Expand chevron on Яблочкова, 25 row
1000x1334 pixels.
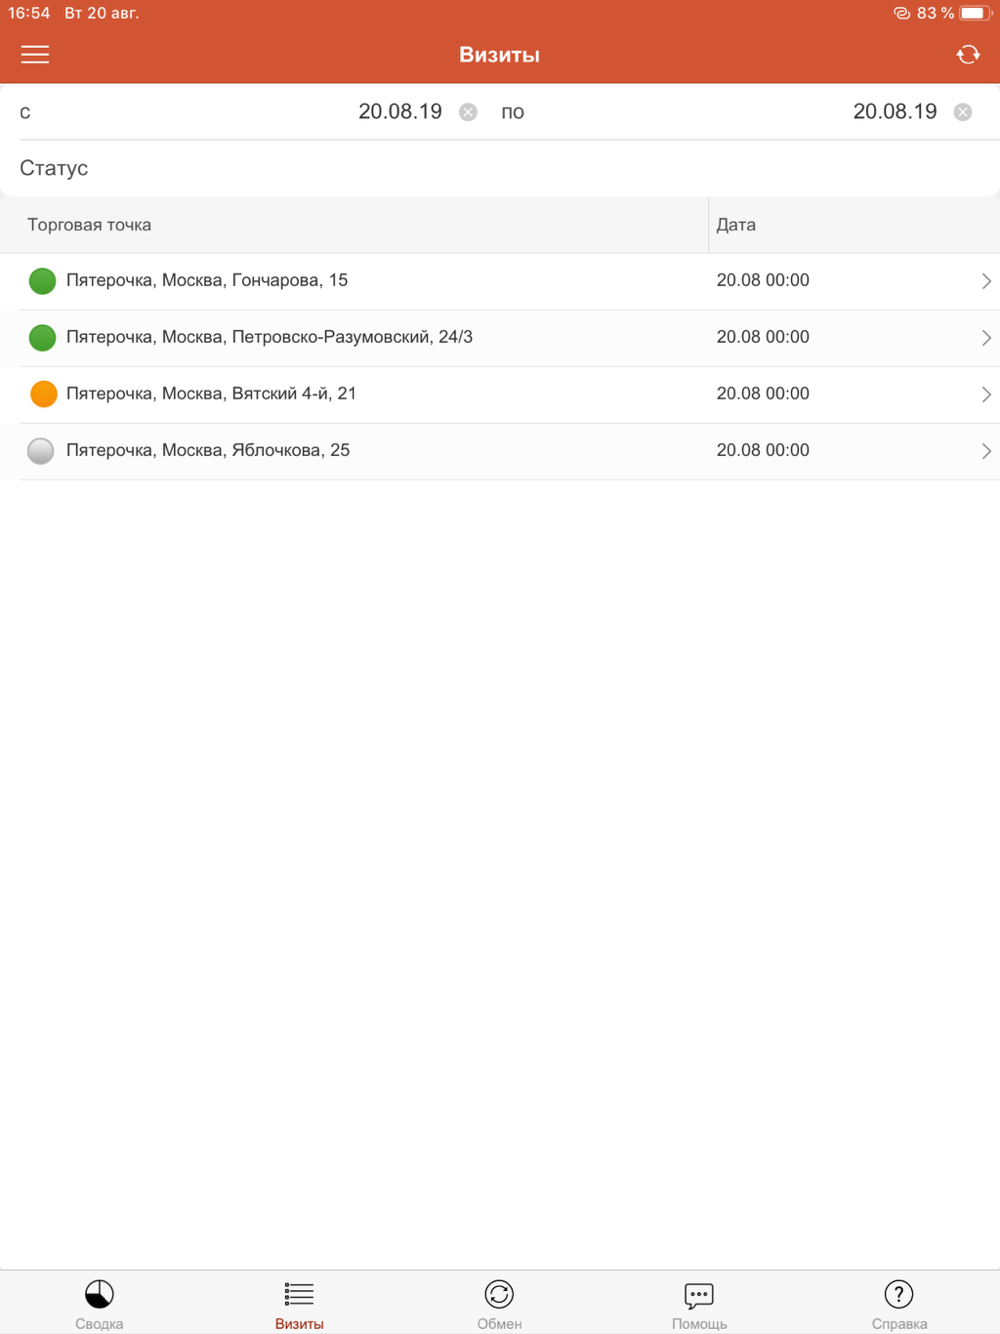pos(986,451)
